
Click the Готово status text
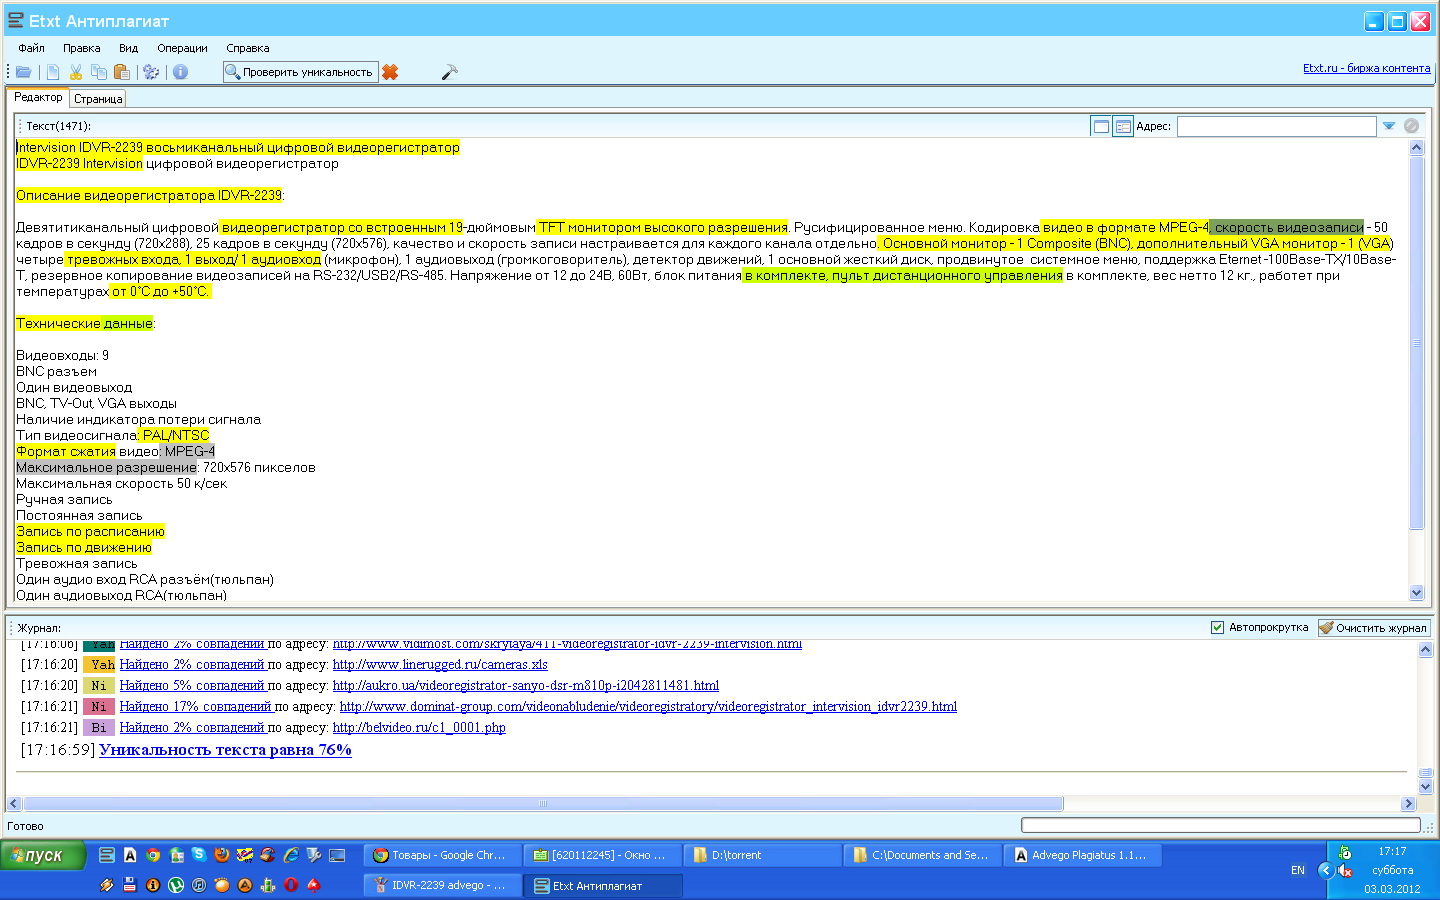(25, 826)
